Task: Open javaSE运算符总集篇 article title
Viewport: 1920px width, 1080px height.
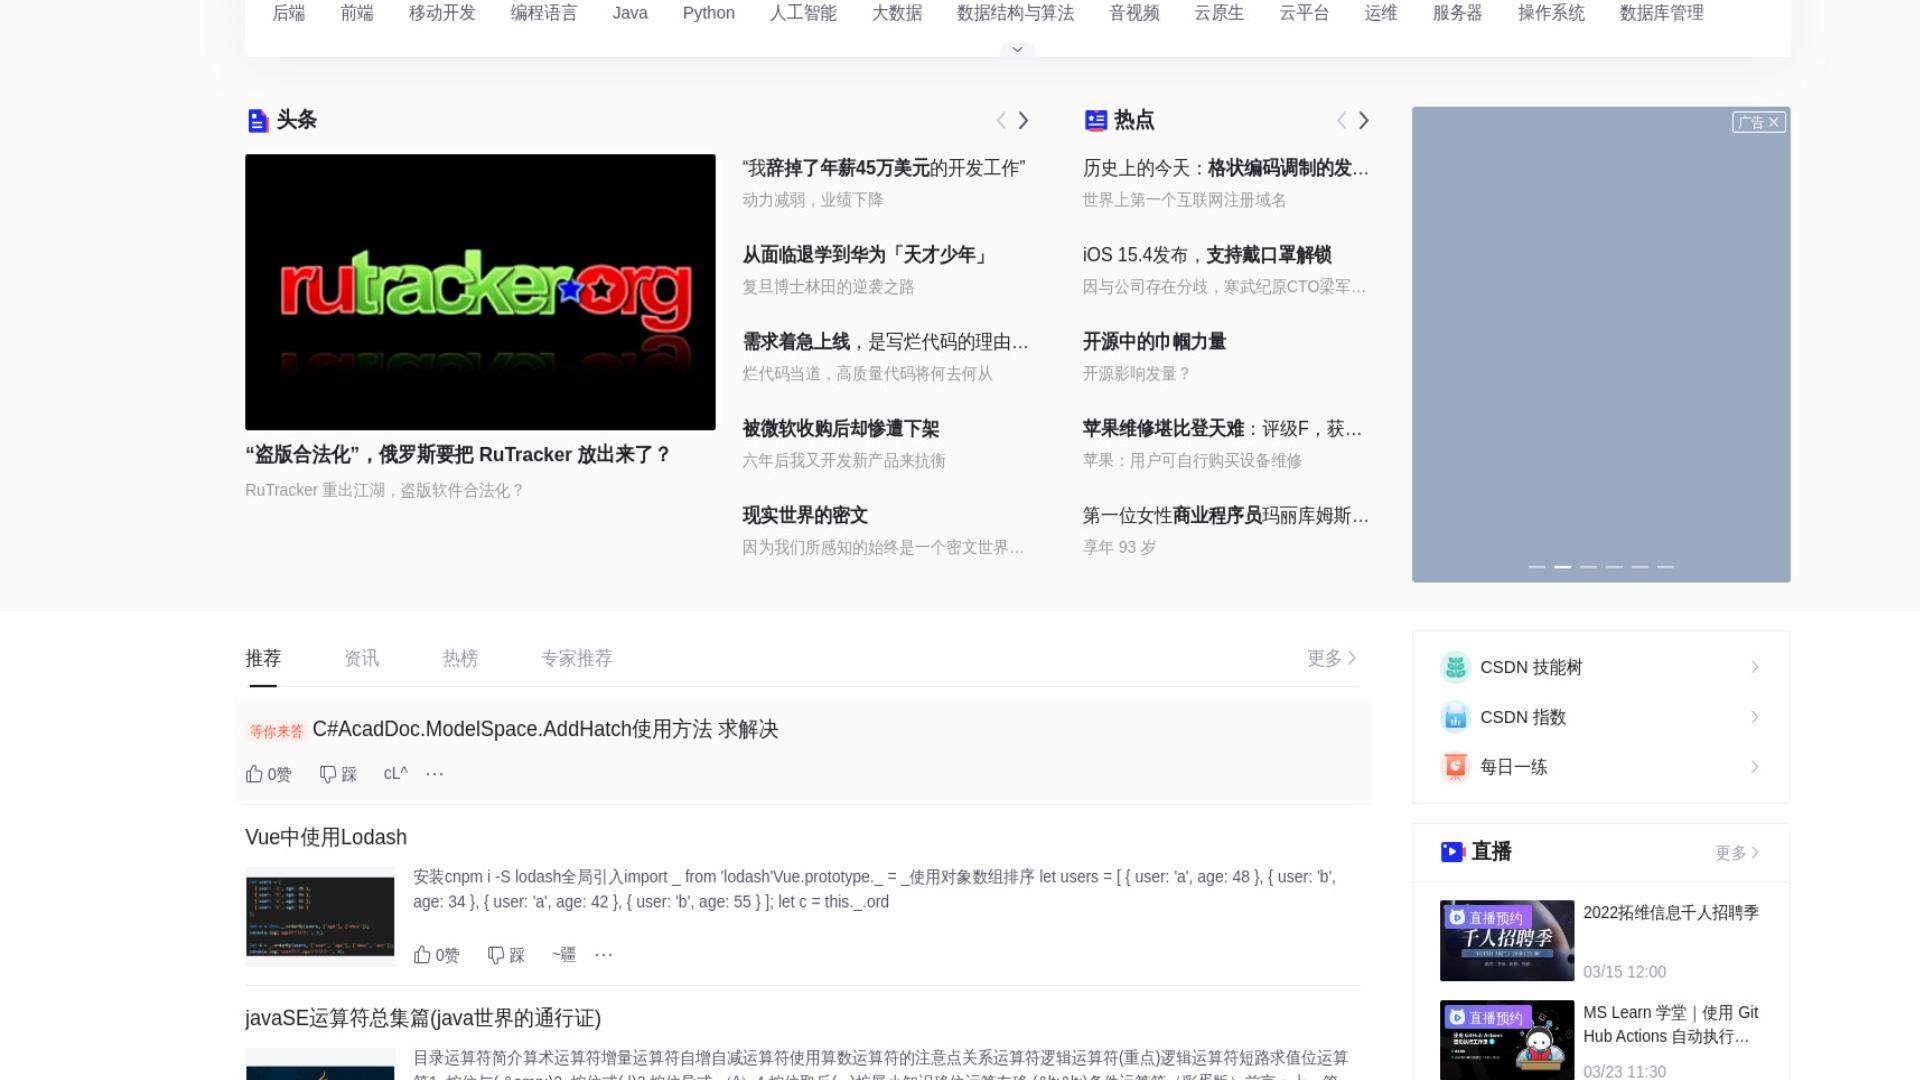Action: coord(423,1018)
